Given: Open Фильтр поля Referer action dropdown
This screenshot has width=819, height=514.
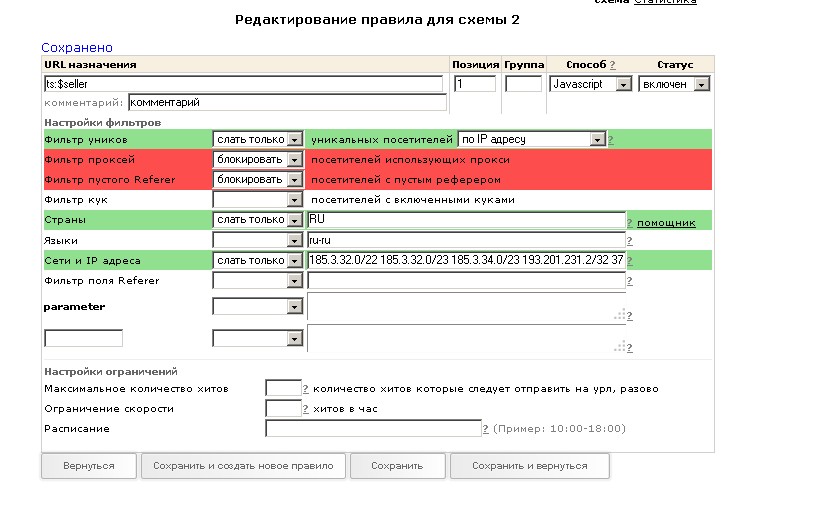Looking at the screenshot, I should click(258, 281).
